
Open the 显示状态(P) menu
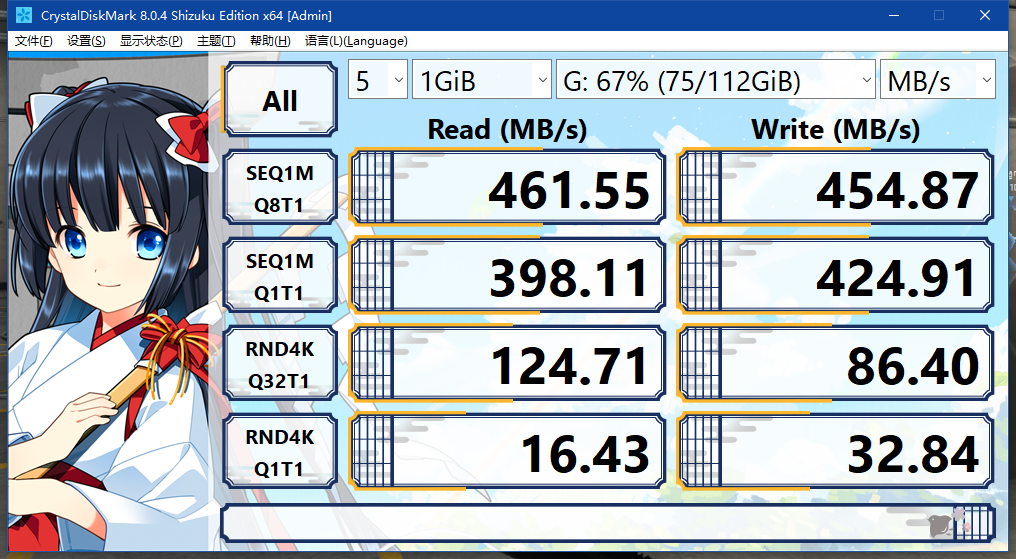coord(151,41)
